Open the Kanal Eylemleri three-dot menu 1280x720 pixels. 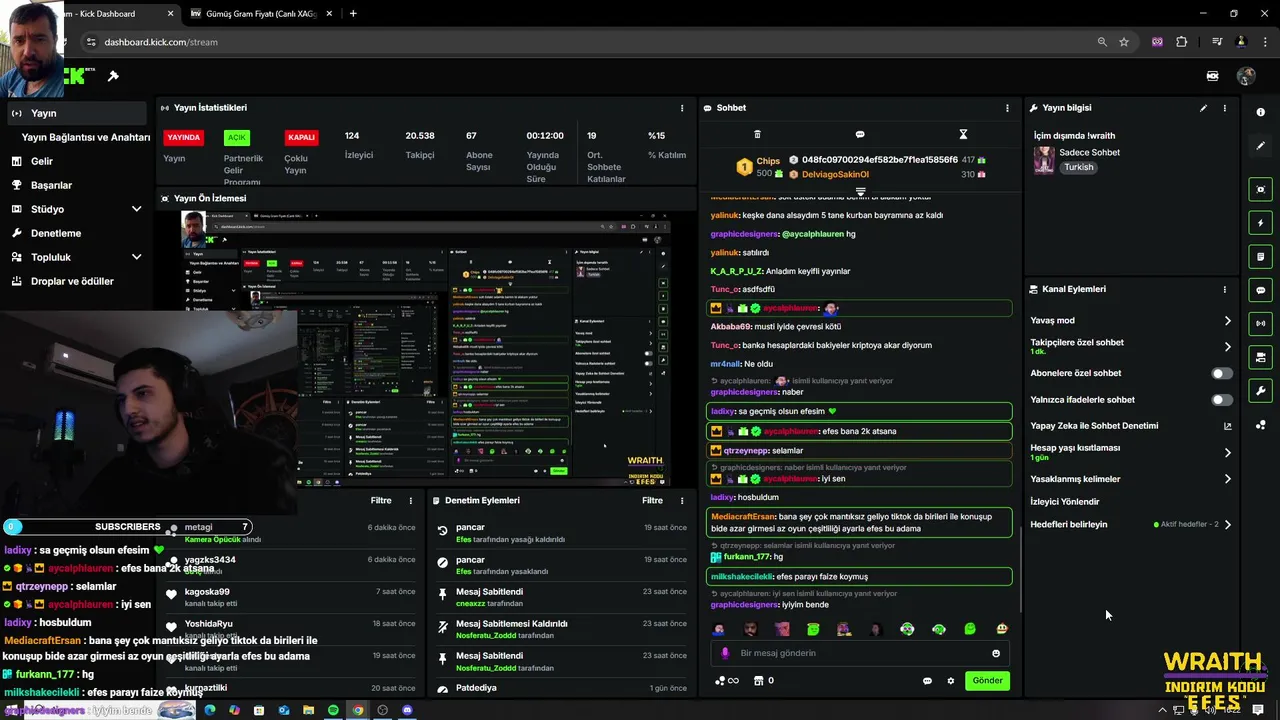(1224, 289)
